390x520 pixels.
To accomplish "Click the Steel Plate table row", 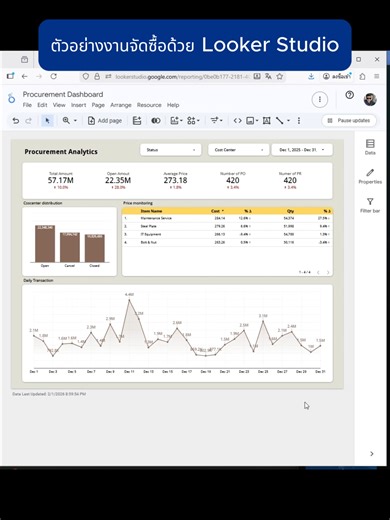I will coord(227,226).
